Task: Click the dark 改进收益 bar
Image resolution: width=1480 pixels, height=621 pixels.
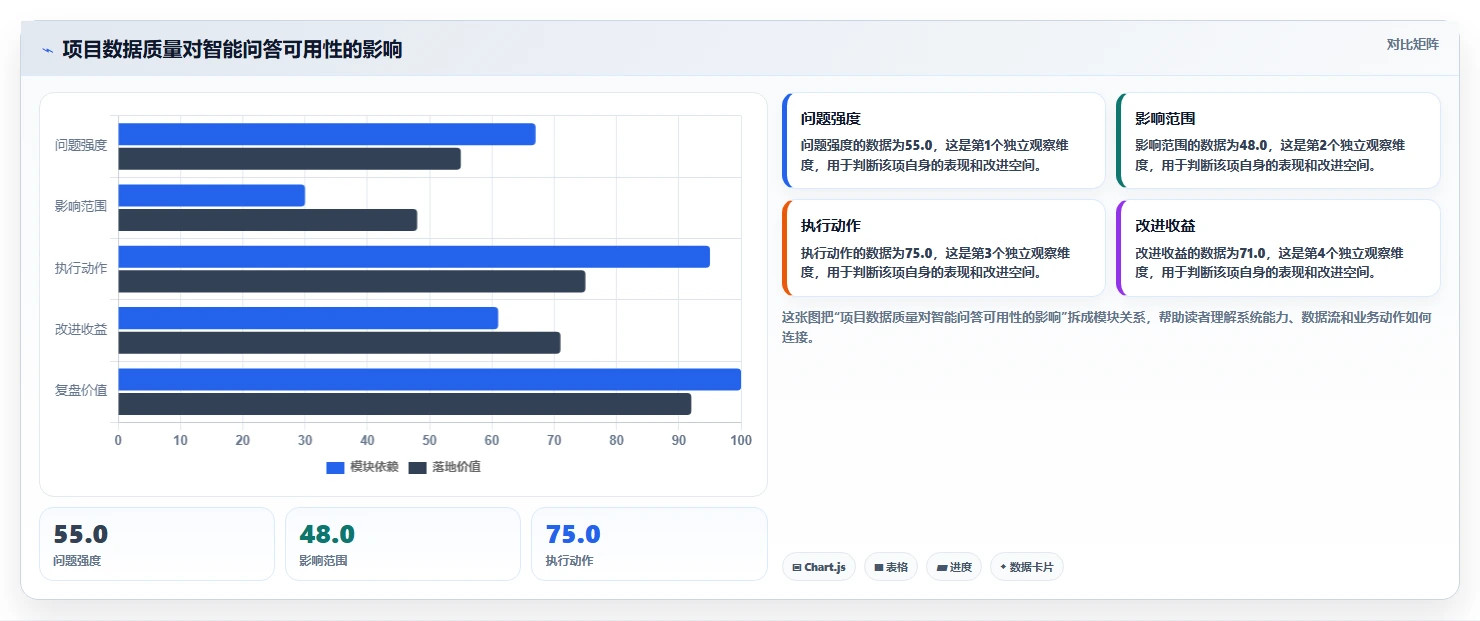Action: pos(340,343)
